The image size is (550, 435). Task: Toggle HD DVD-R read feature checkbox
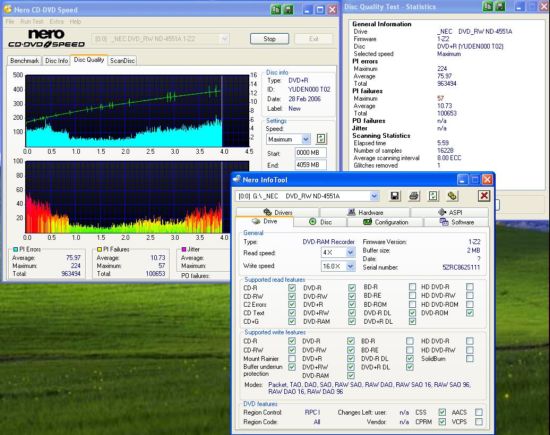coord(470,287)
